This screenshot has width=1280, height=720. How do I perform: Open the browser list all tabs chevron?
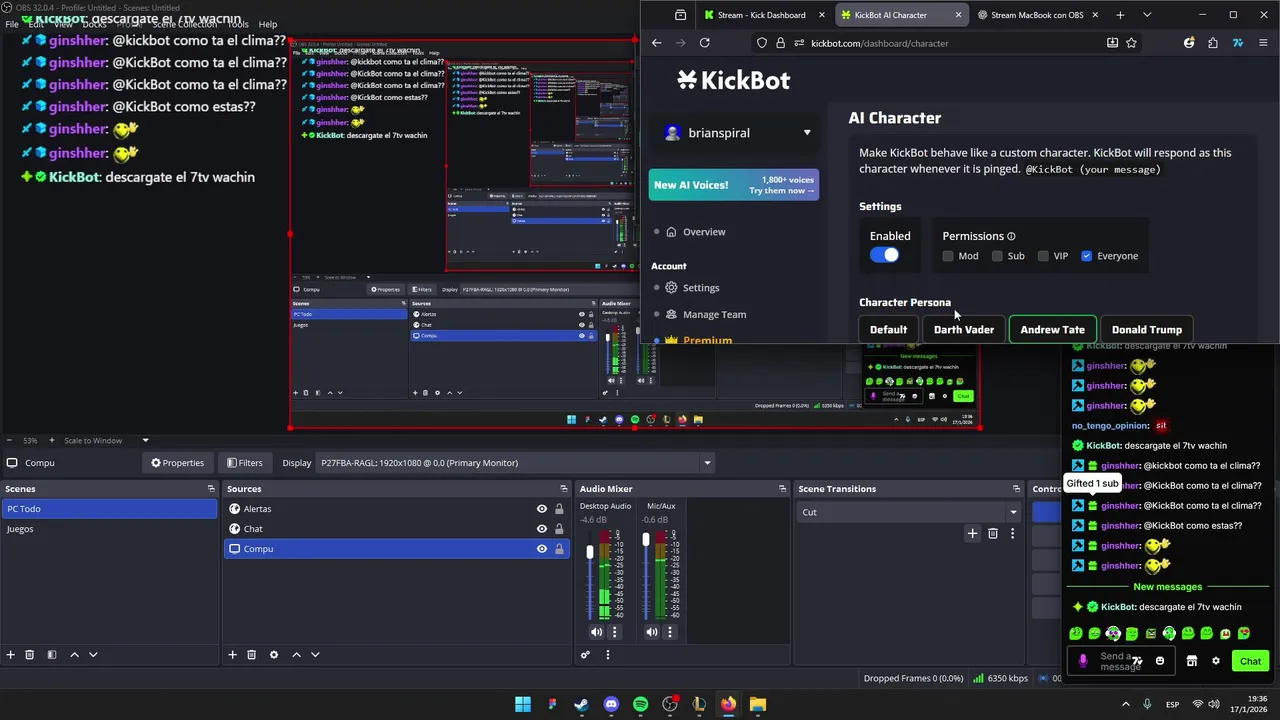1147,15
